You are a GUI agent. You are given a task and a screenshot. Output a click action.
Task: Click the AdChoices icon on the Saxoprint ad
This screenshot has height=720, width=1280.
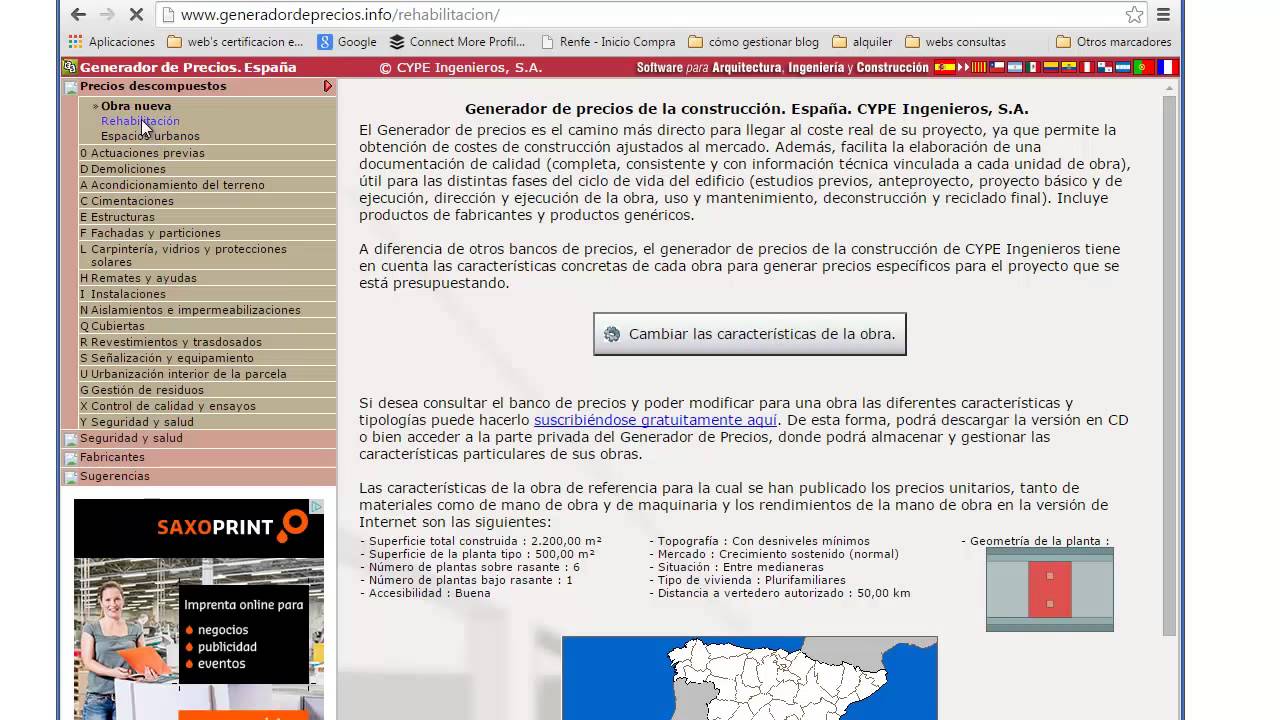tap(317, 507)
